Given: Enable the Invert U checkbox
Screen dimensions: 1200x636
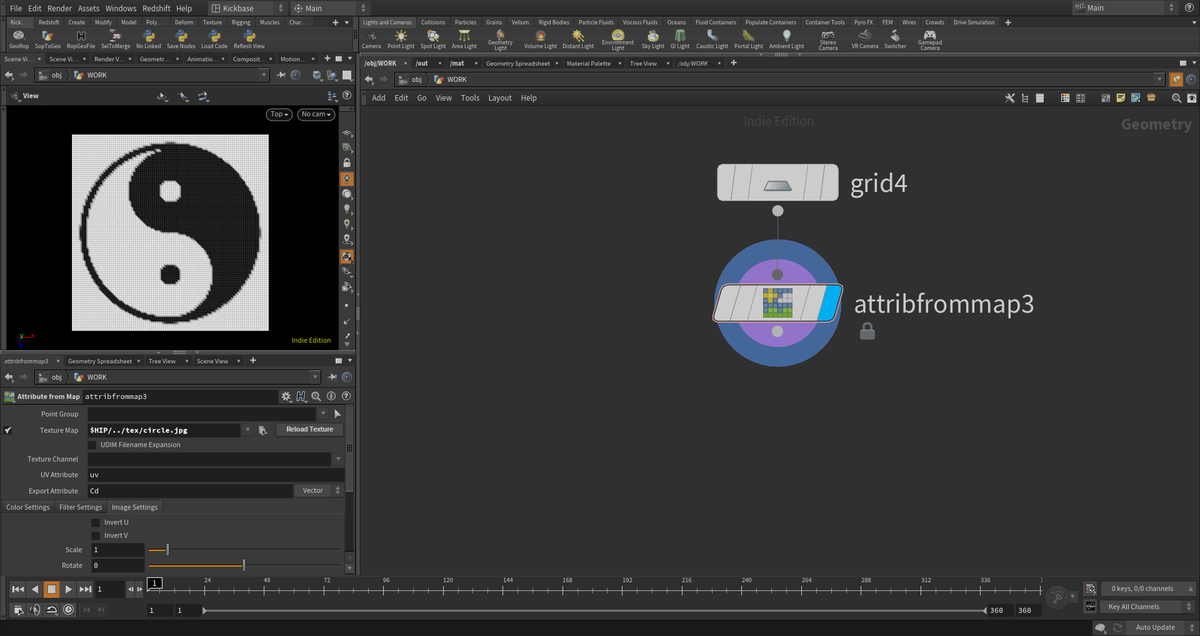Looking at the screenshot, I should tap(96, 522).
